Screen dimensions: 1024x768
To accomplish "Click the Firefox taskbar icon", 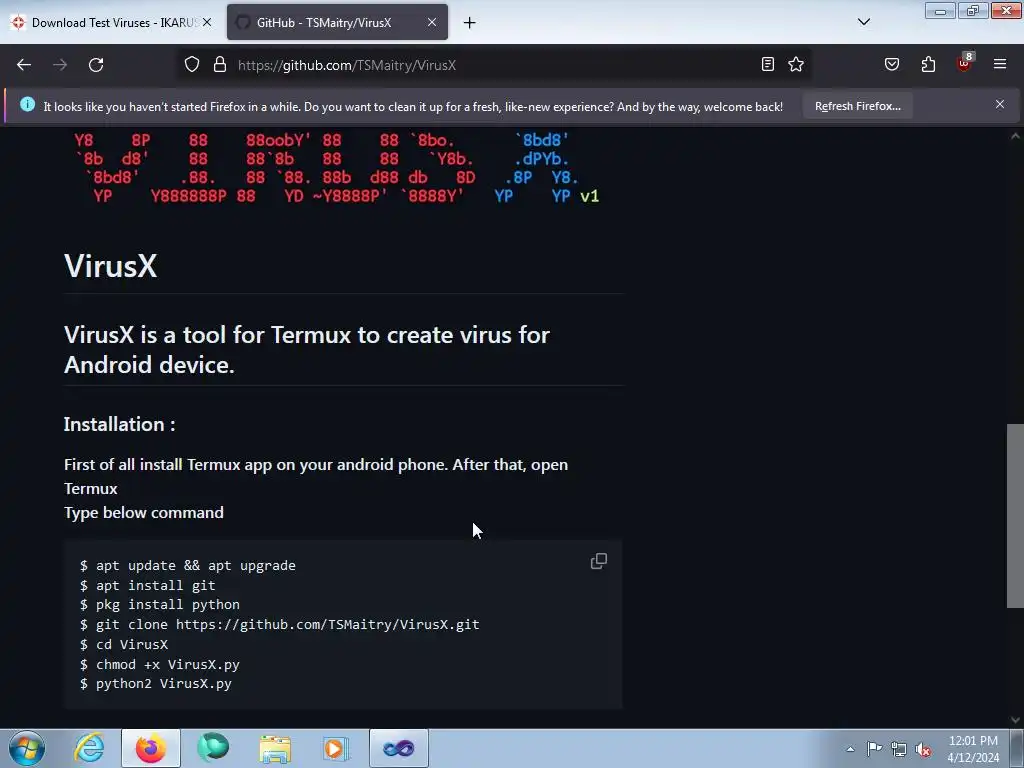I will (151, 748).
